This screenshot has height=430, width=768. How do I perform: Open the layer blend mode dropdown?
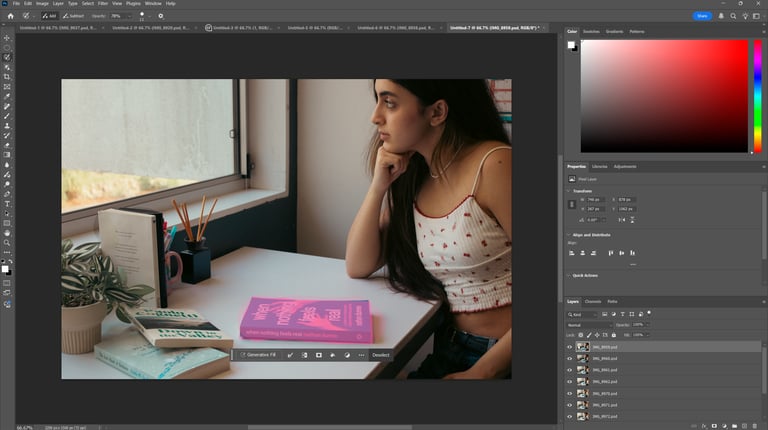[x=590, y=325]
